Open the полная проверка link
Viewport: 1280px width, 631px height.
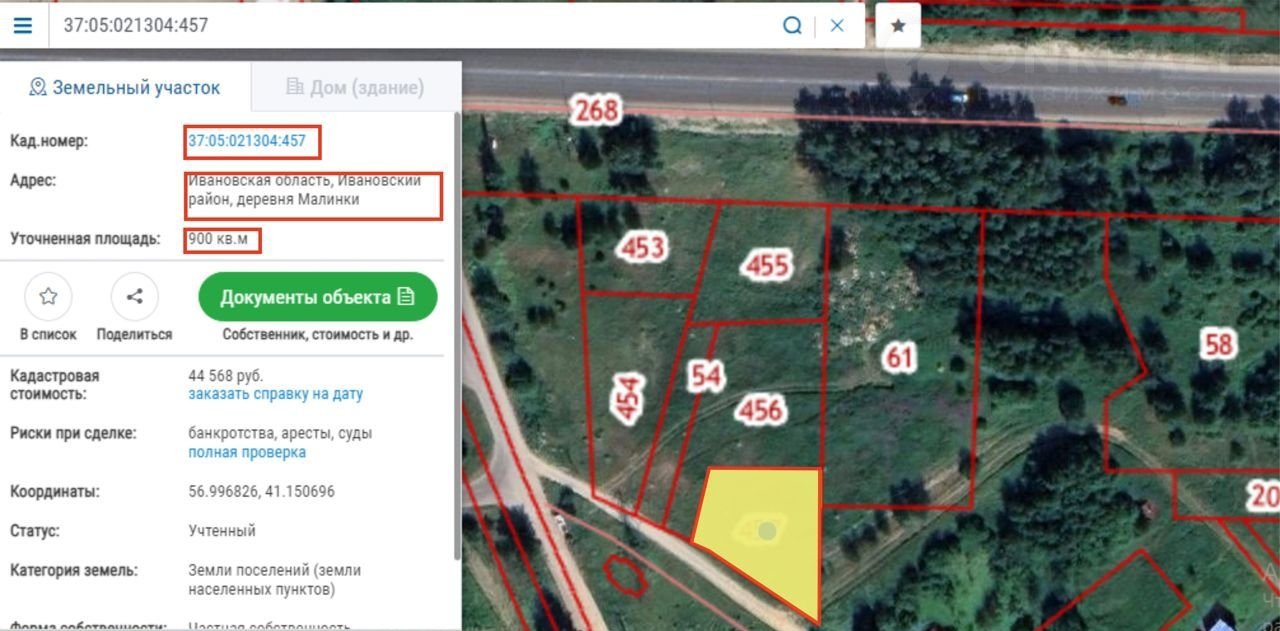pos(247,452)
